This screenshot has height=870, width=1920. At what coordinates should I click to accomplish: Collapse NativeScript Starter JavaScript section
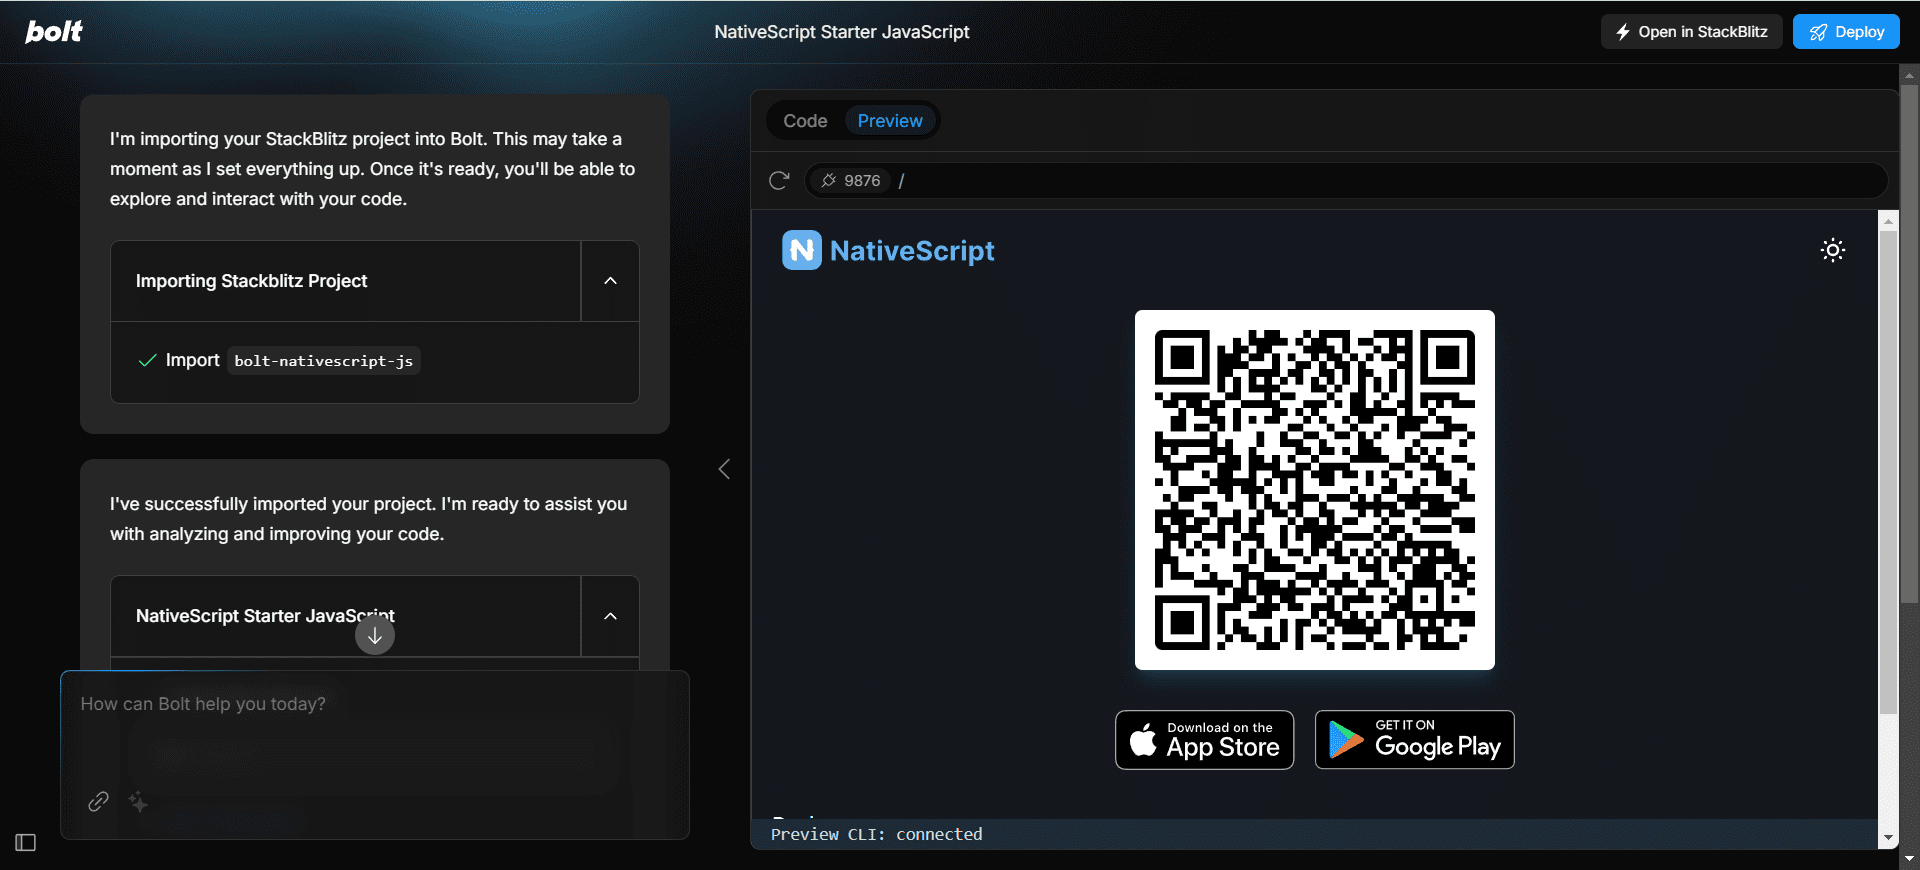[610, 616]
